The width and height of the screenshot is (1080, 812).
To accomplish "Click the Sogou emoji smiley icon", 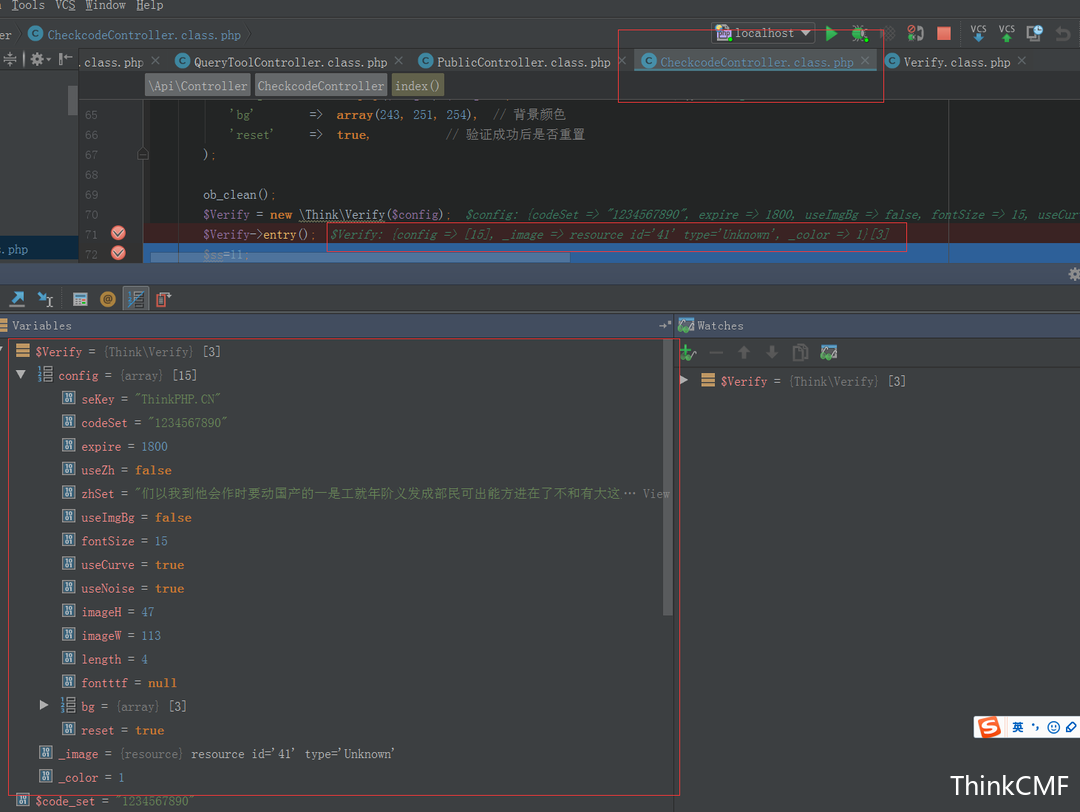I will click(1053, 727).
